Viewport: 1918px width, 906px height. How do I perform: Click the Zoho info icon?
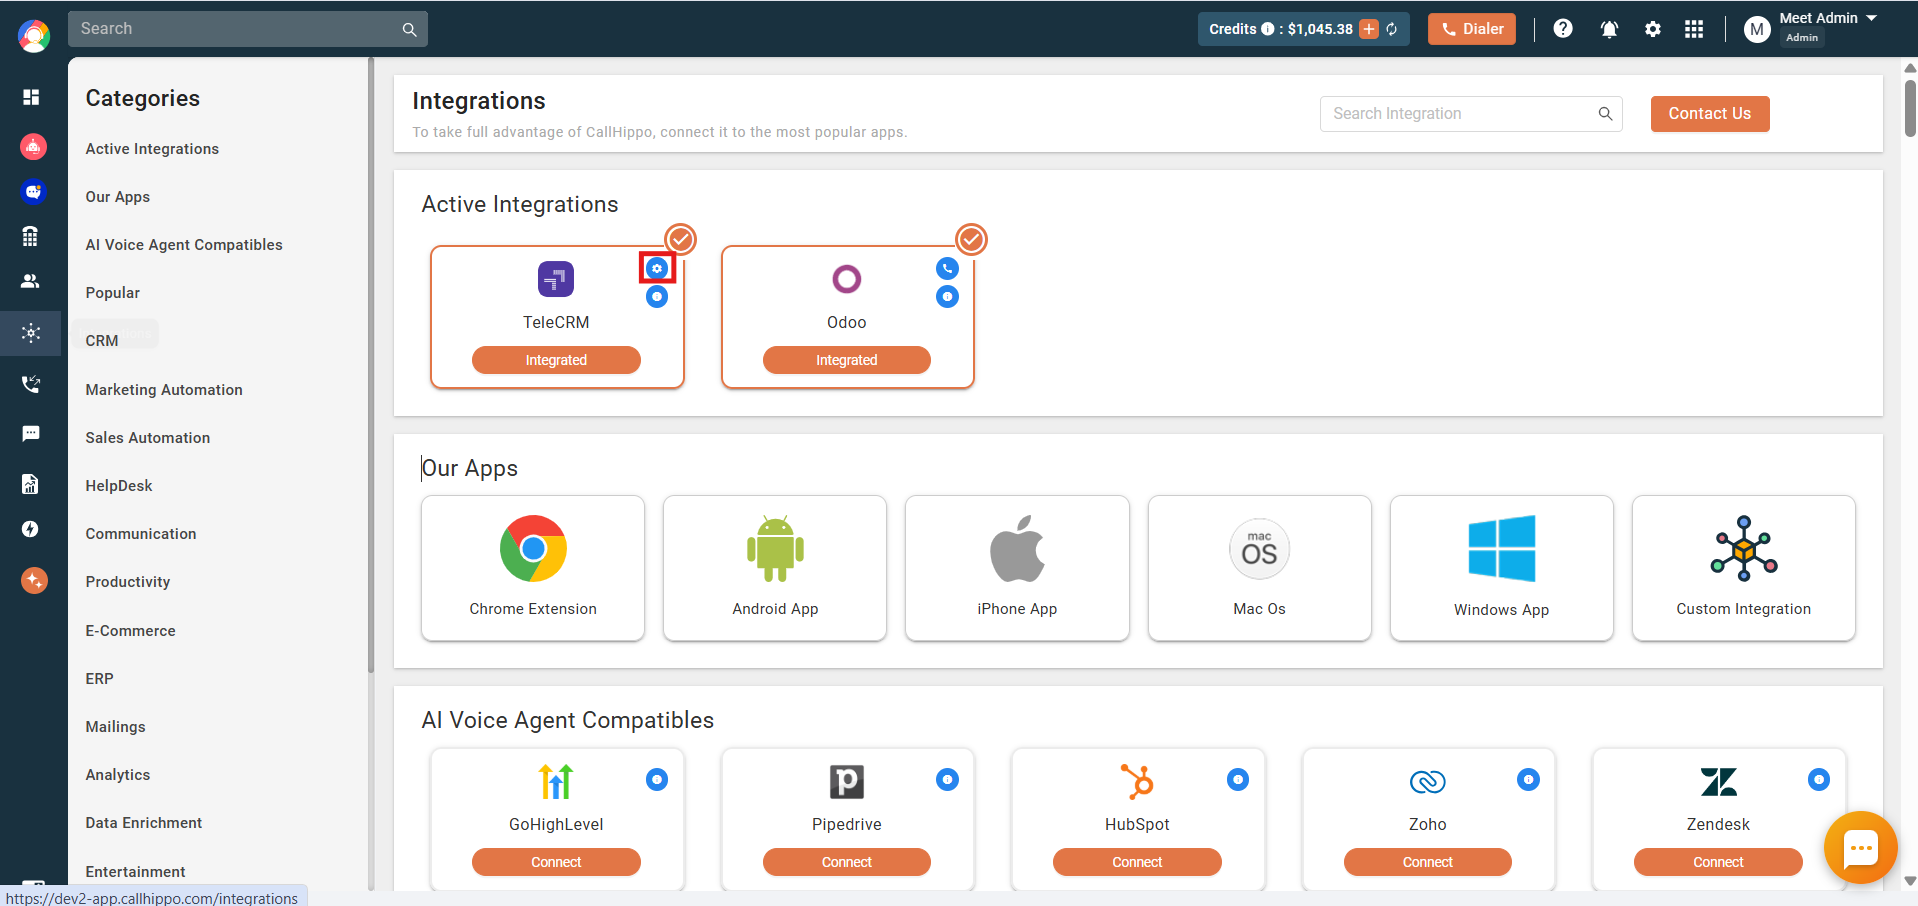click(x=1528, y=780)
